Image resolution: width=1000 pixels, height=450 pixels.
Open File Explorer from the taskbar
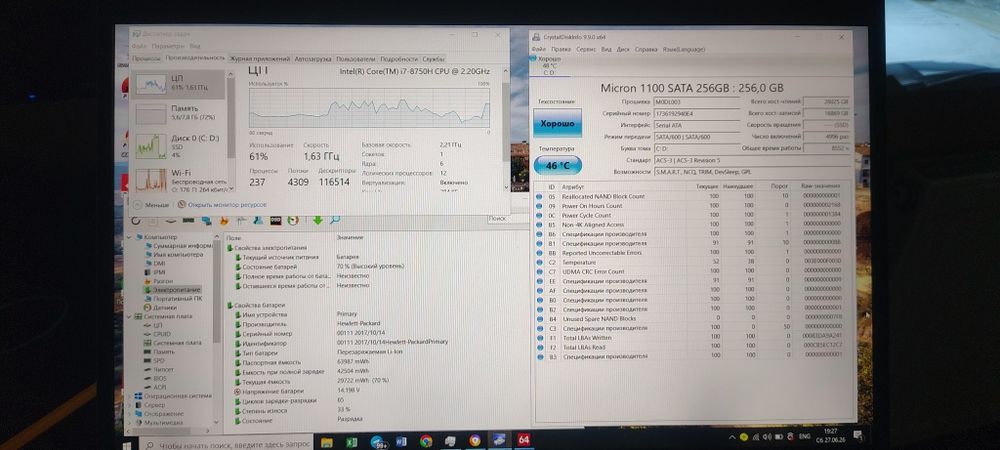327,441
